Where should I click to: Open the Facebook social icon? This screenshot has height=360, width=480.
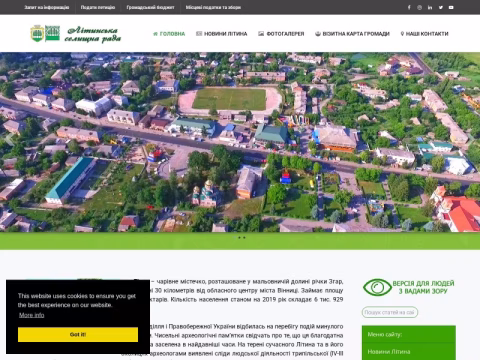pyautogui.click(x=409, y=7)
